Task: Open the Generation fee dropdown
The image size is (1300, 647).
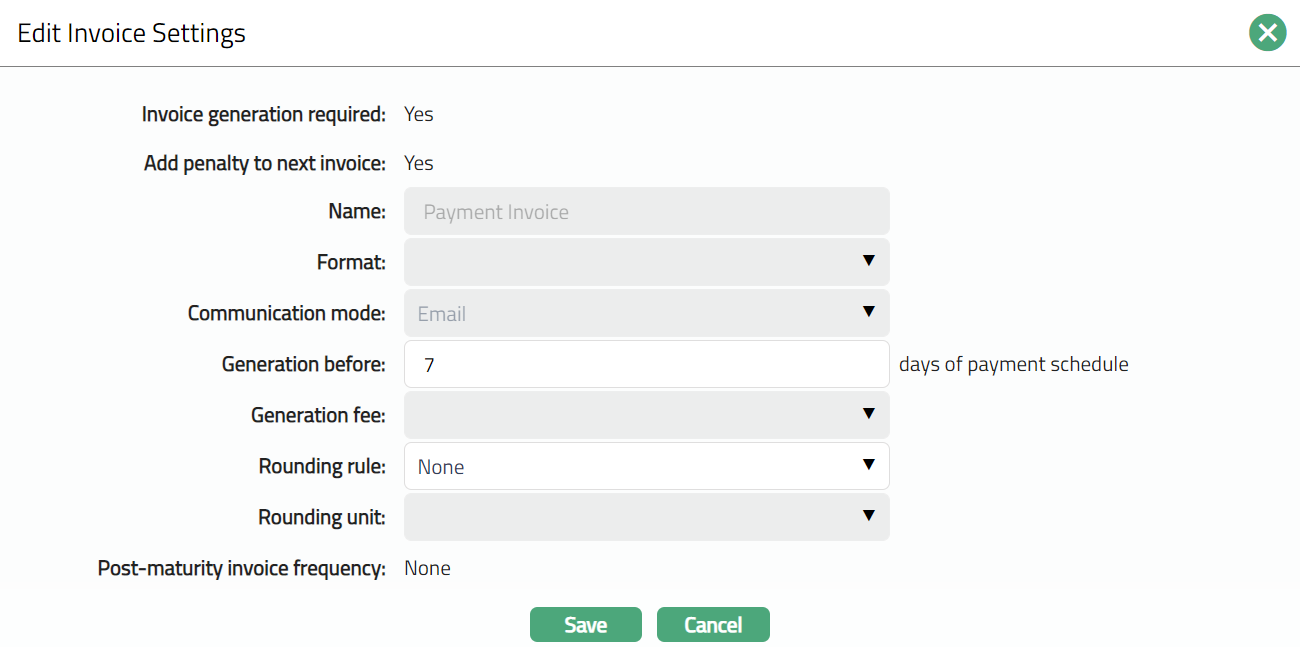Action: [646, 415]
